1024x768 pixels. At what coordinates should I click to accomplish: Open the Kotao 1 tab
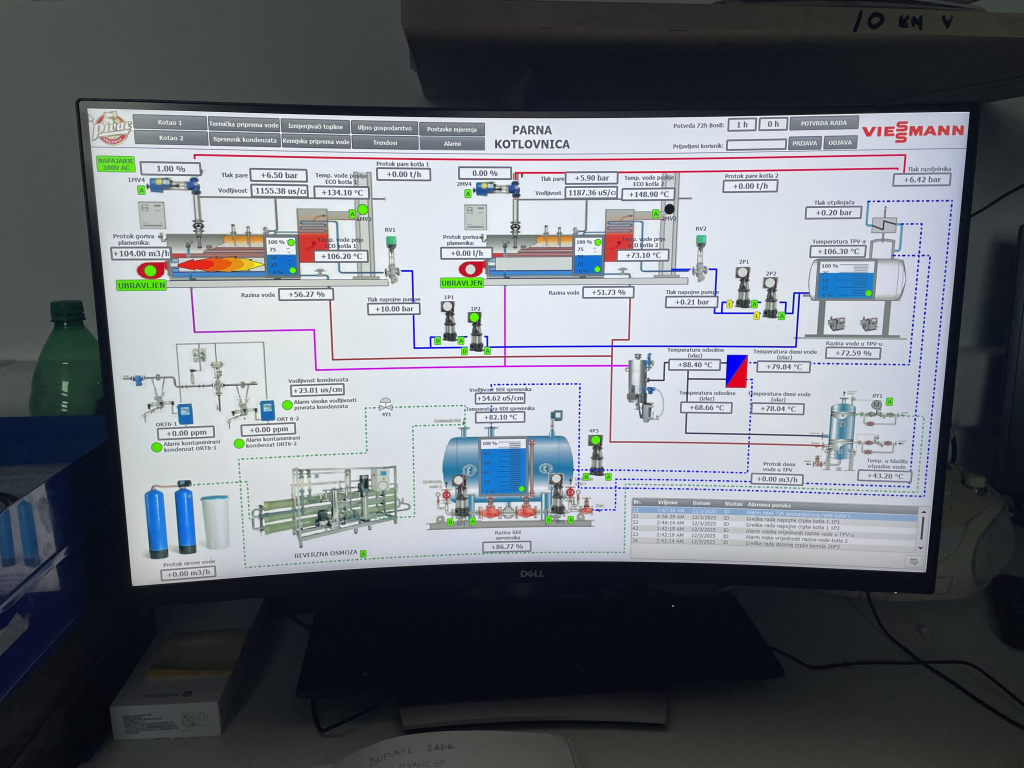pos(171,123)
